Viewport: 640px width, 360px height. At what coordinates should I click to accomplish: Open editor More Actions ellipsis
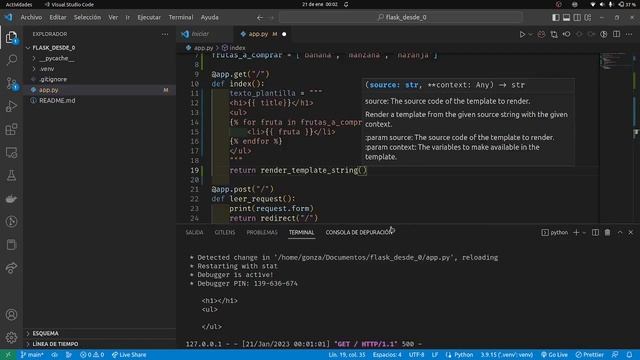pyautogui.click(x=629, y=34)
